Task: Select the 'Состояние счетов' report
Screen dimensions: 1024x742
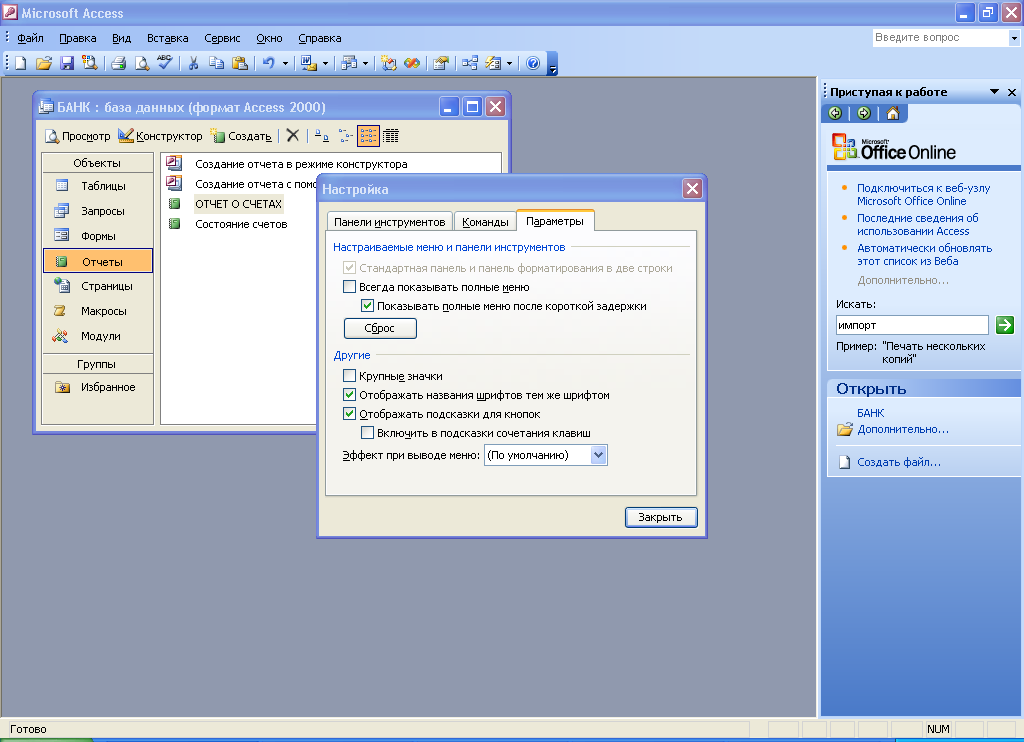Action: (241, 224)
